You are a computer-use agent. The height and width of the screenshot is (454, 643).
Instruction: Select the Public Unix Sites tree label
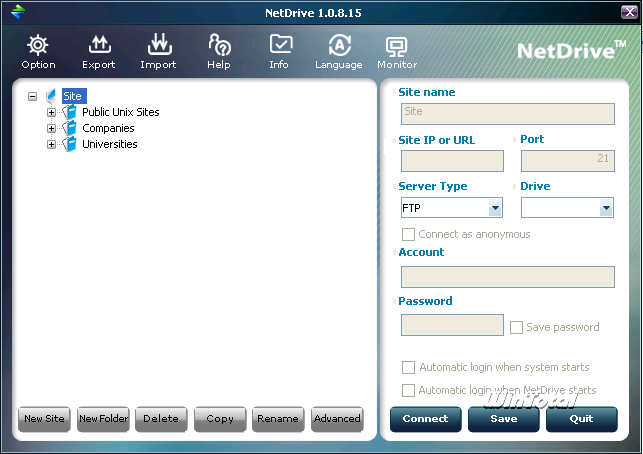121,112
